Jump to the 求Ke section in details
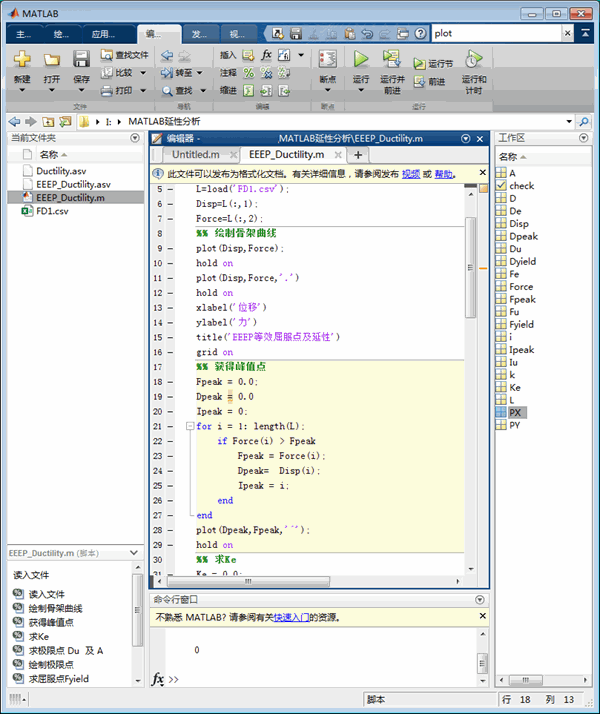The image size is (600, 714). pyautogui.click(x=39, y=637)
